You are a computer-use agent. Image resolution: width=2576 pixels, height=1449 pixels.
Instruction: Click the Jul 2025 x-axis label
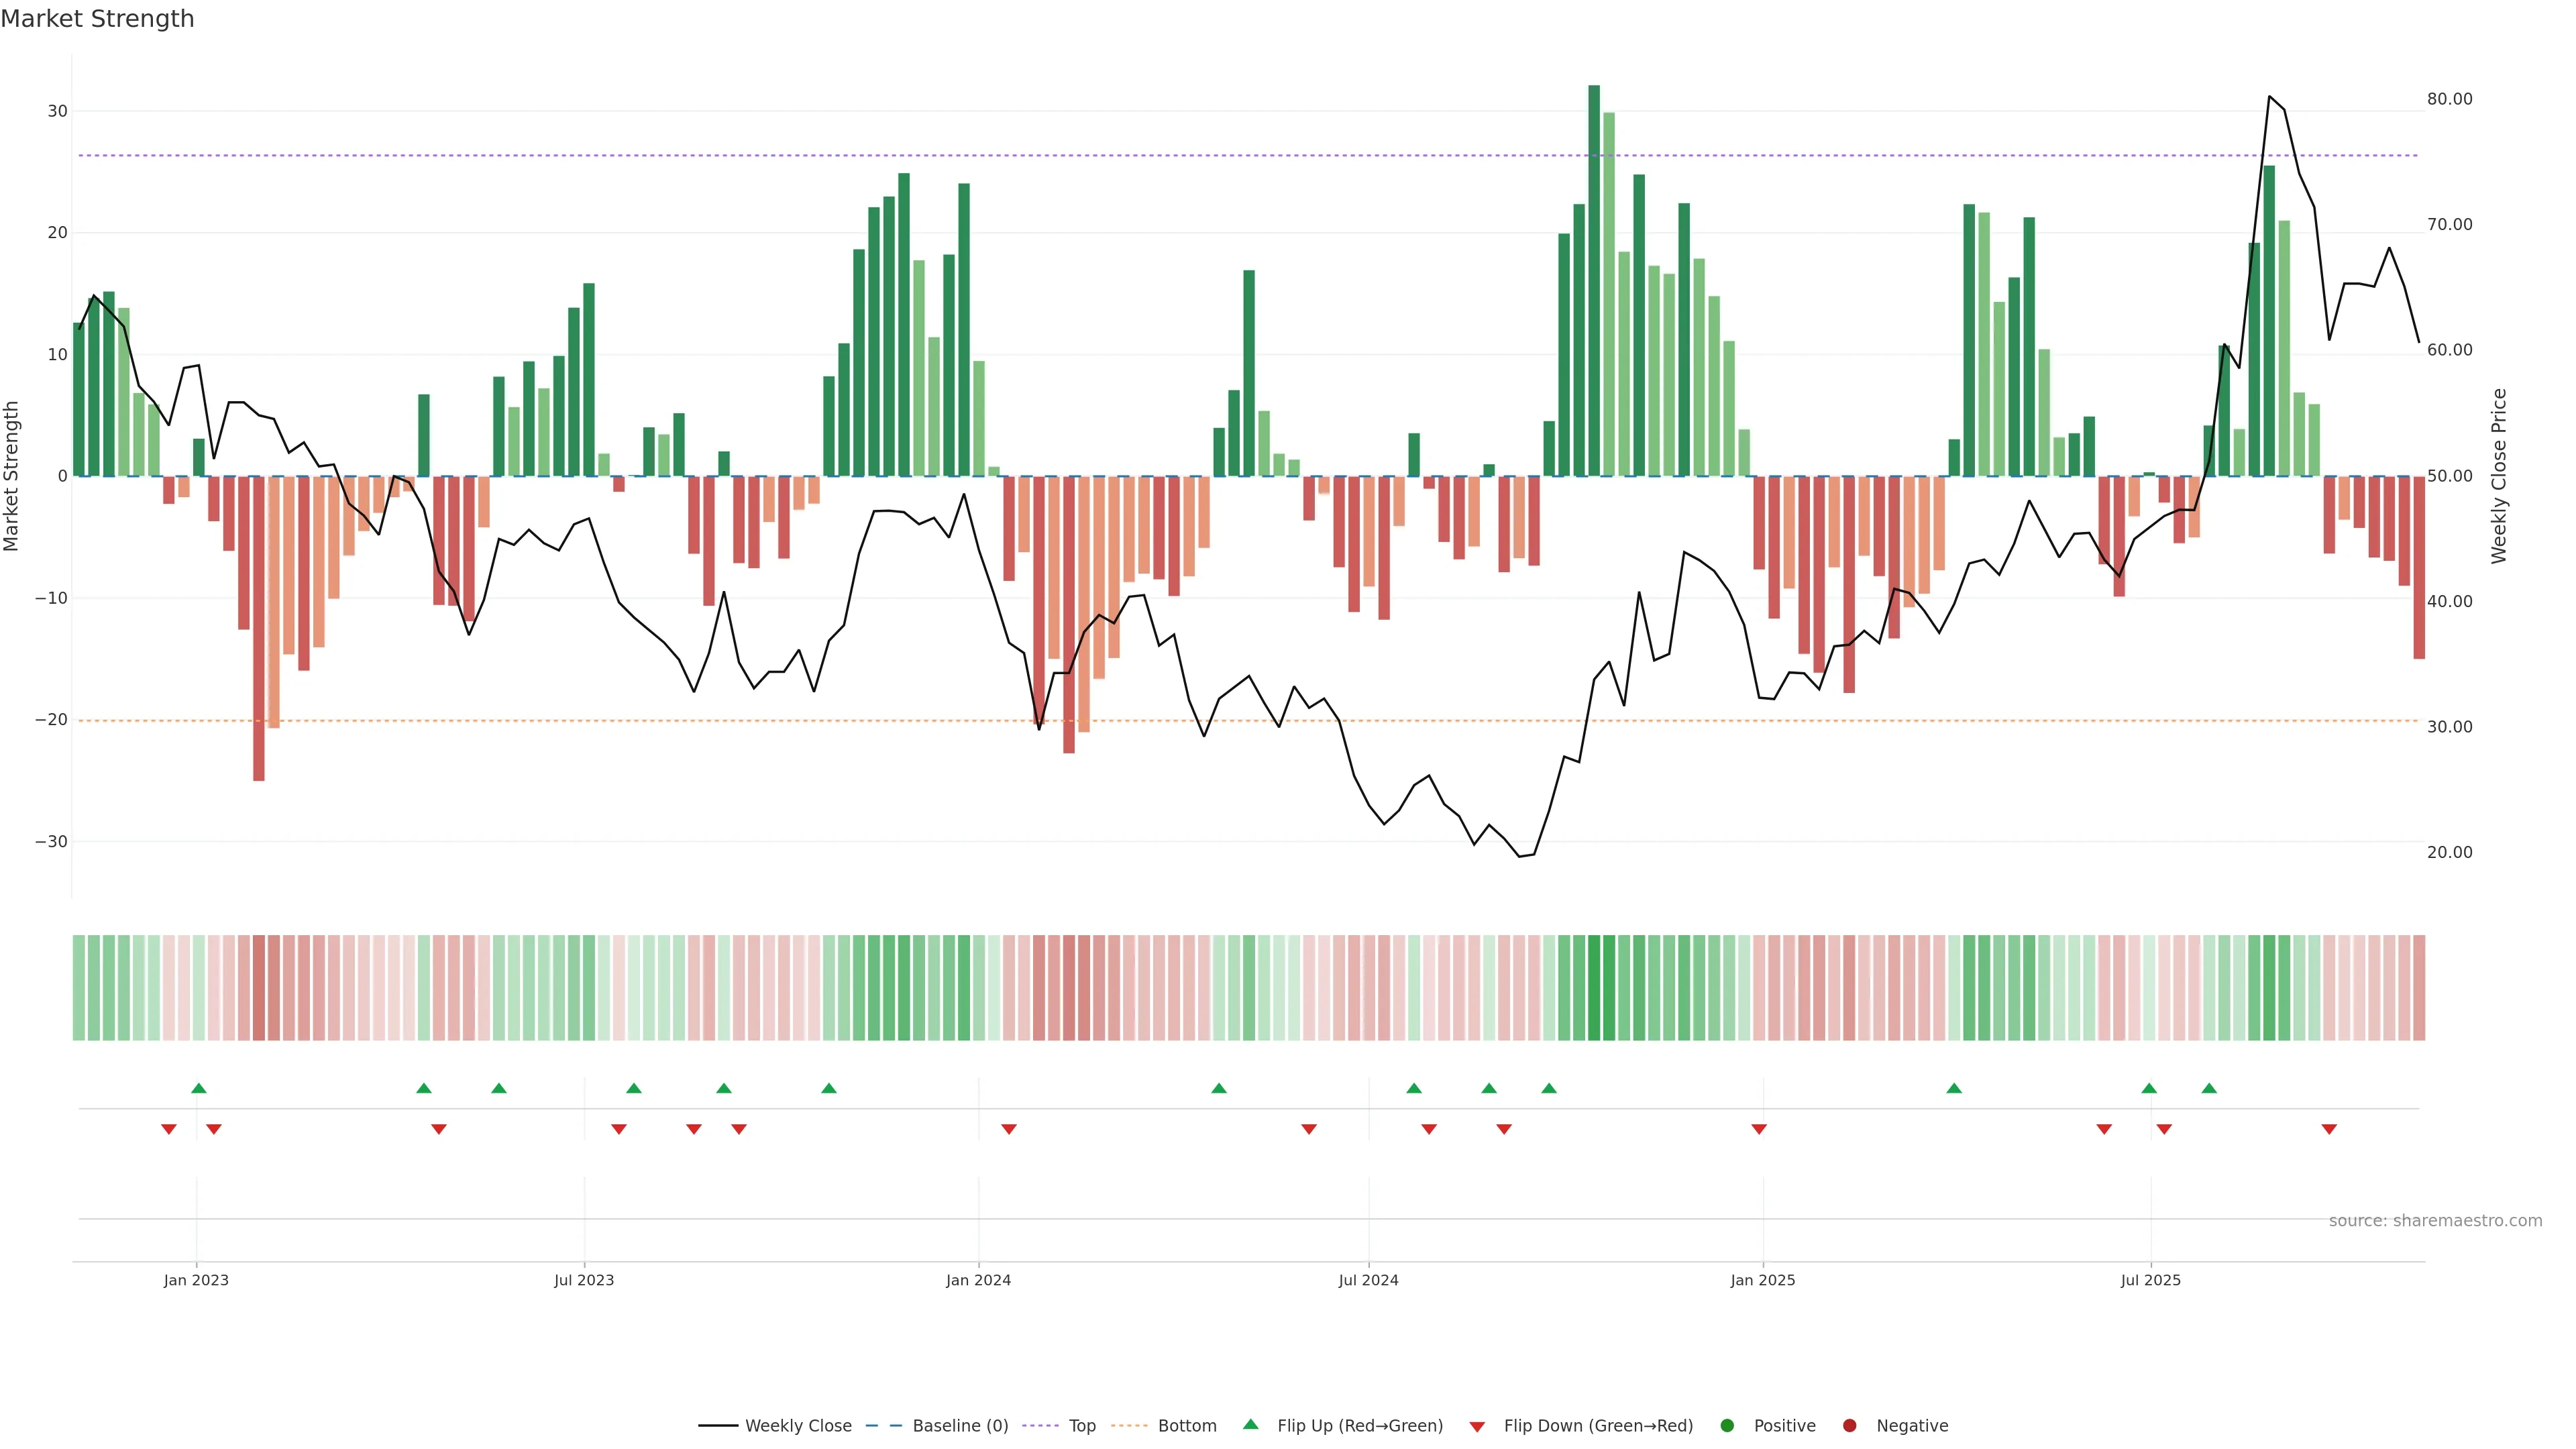coord(2150,1280)
